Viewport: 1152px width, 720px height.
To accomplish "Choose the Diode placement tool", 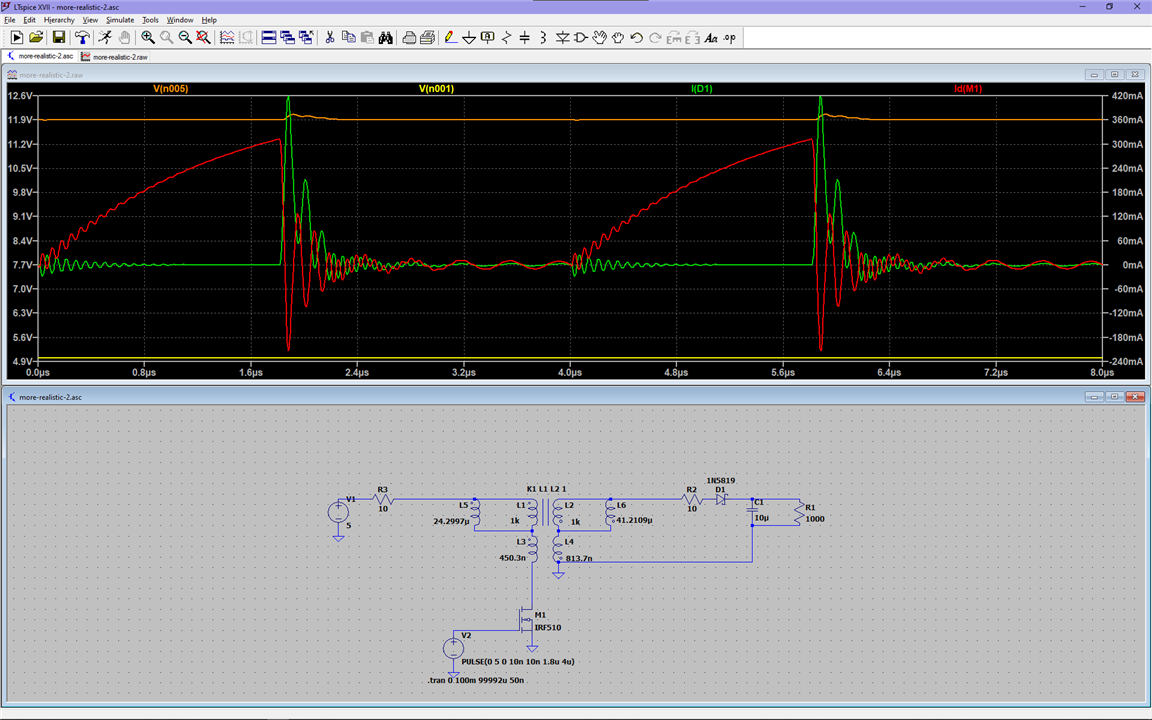I will click(x=563, y=38).
